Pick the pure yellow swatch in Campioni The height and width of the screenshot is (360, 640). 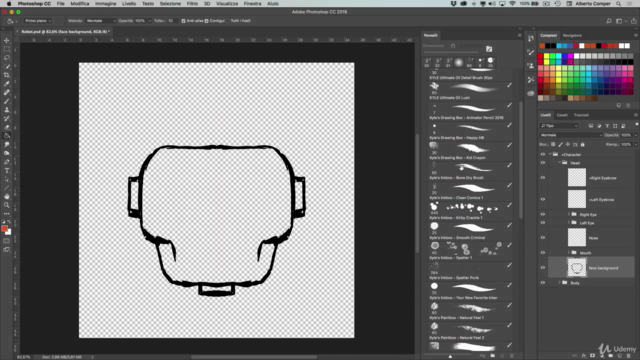point(547,56)
